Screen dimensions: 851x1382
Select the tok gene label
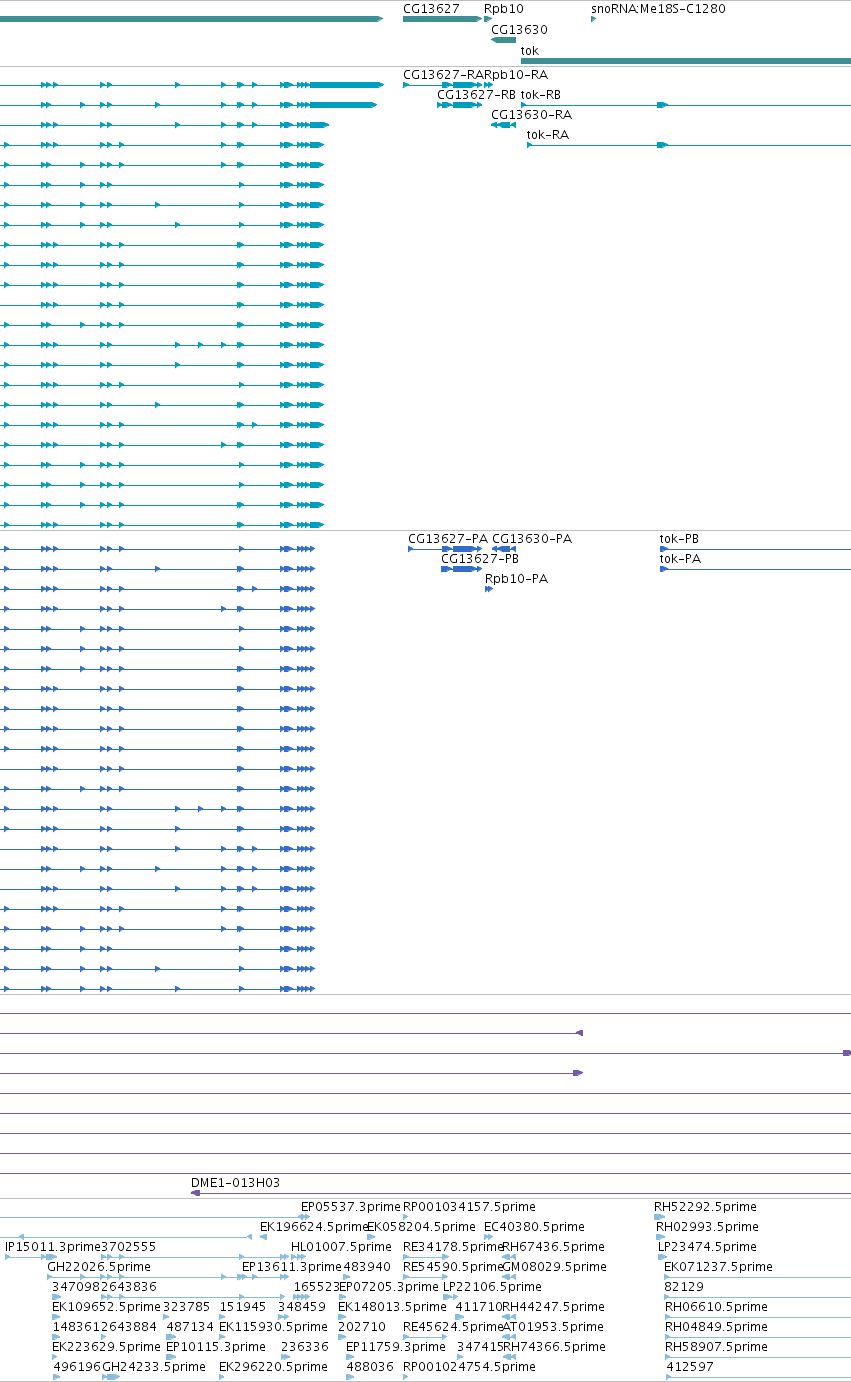(x=530, y=51)
